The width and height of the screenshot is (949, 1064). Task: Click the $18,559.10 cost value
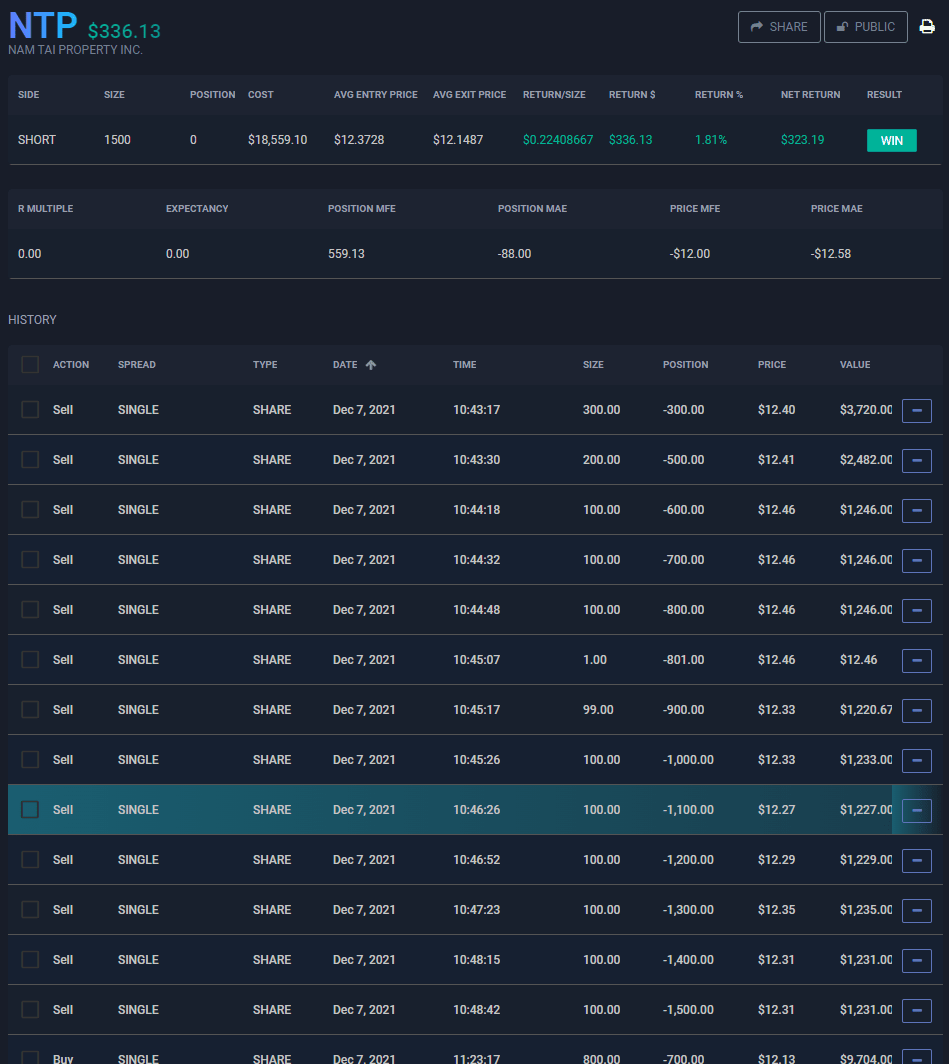tap(277, 140)
